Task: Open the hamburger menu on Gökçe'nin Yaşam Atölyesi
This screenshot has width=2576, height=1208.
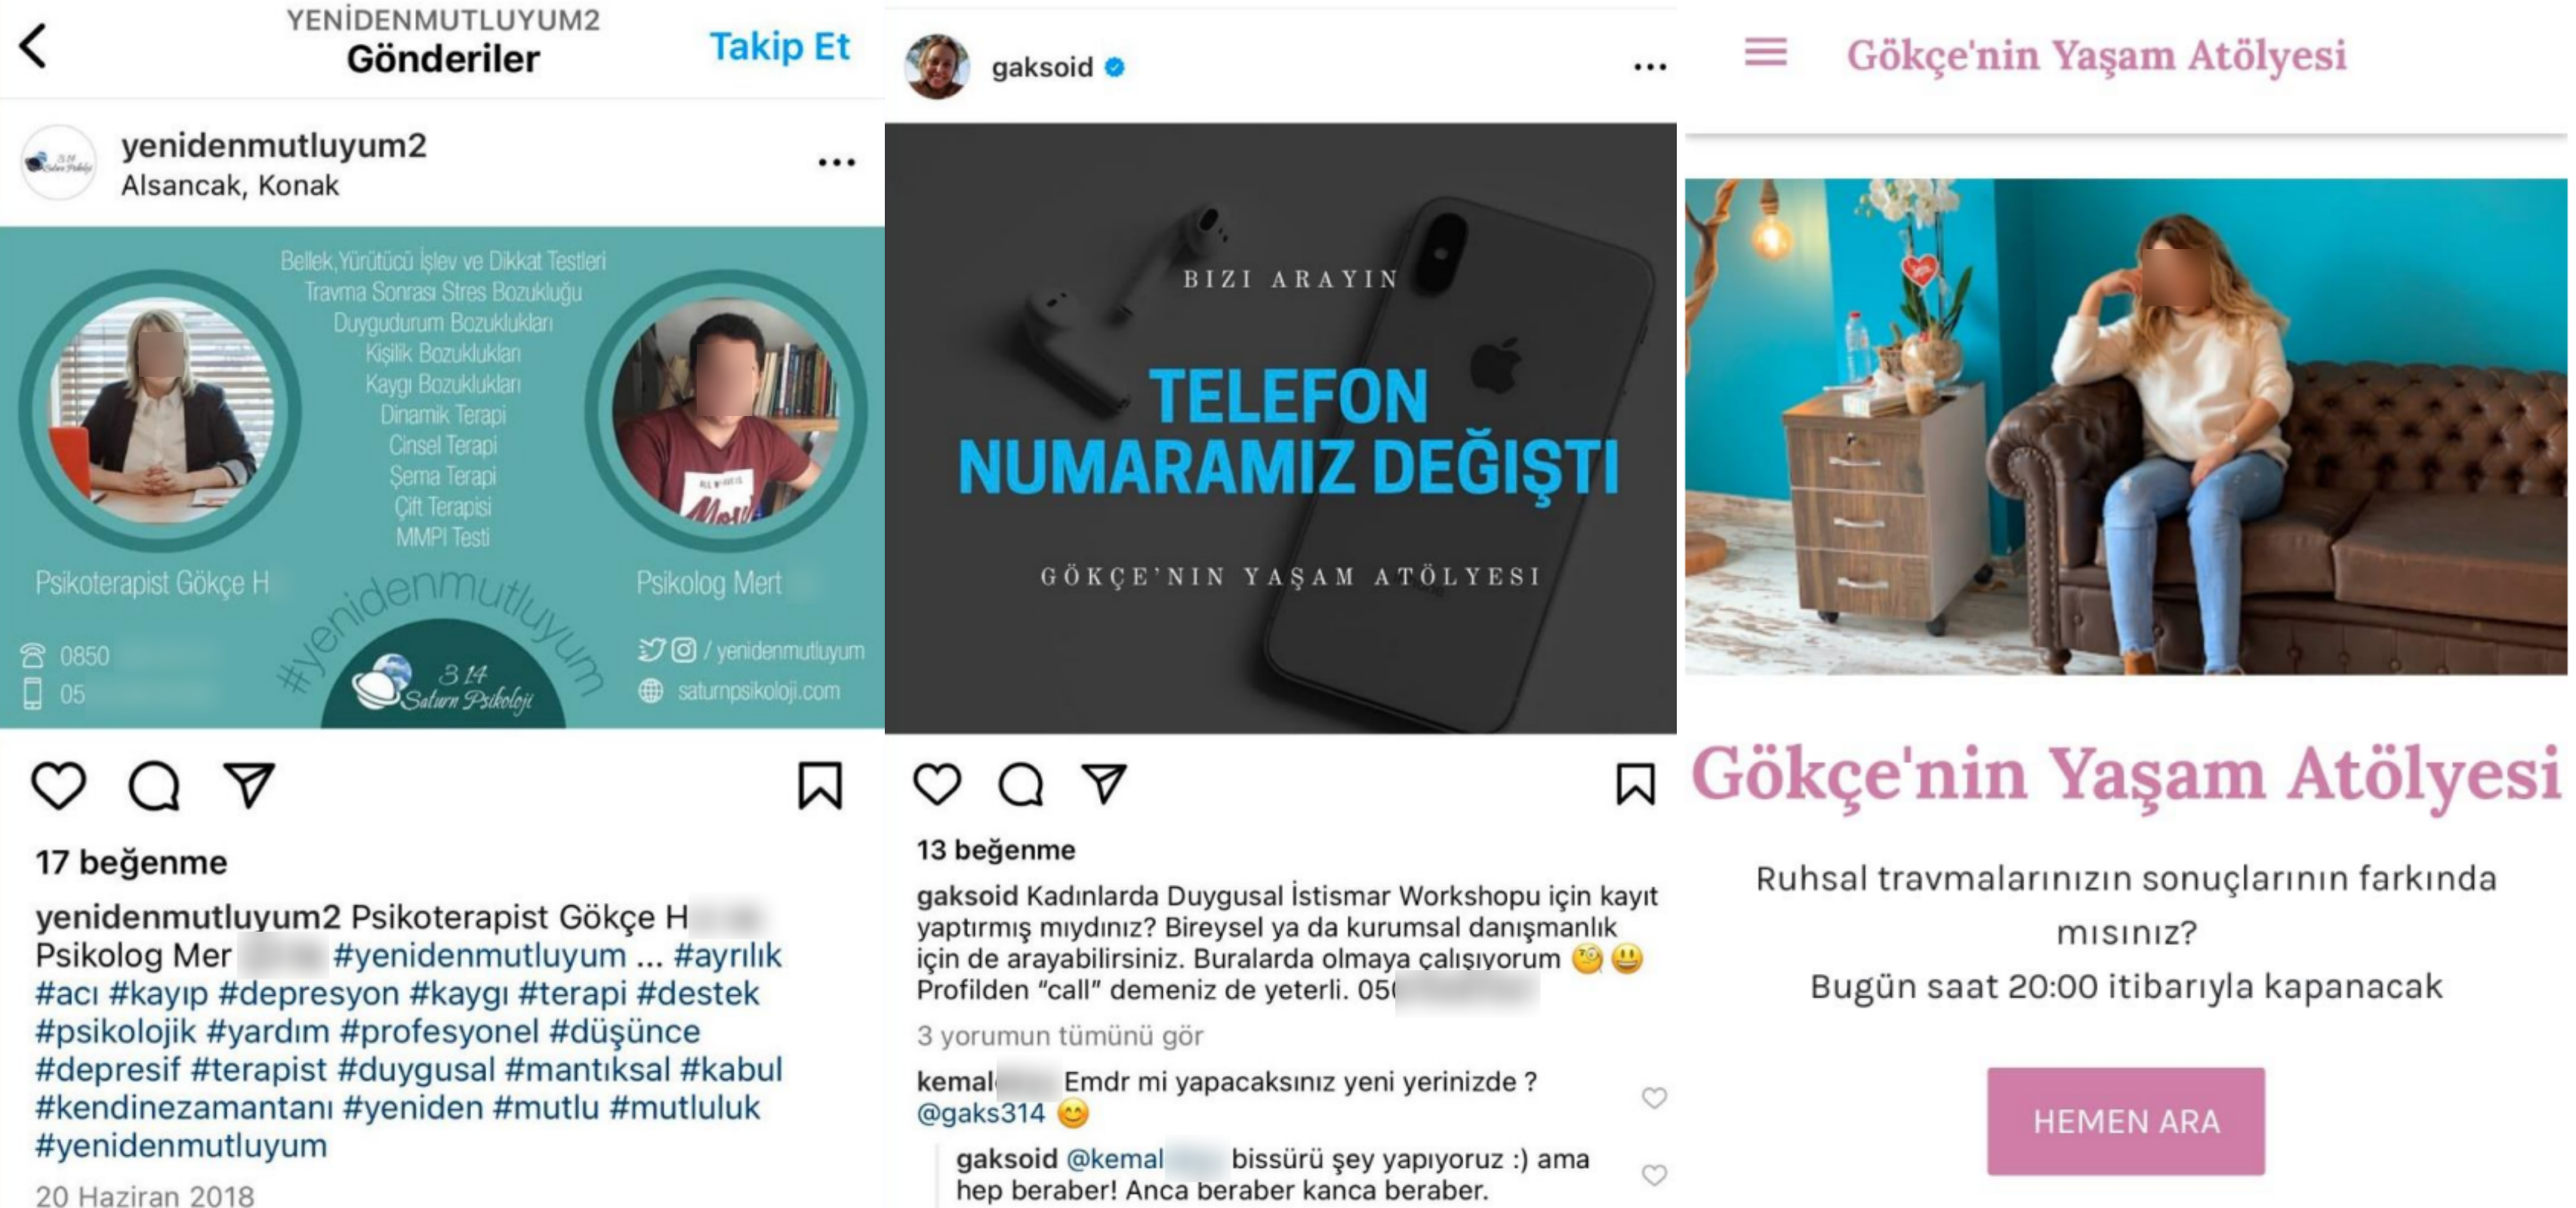Action: [1765, 52]
